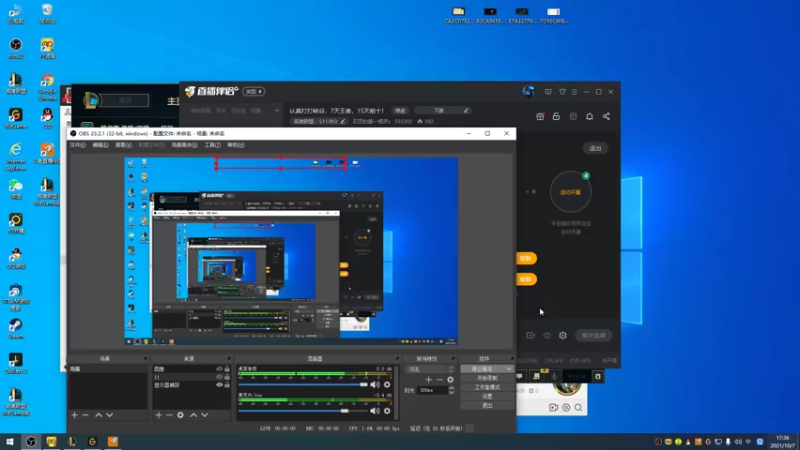Add a new source in the Sources panel

coord(159,415)
